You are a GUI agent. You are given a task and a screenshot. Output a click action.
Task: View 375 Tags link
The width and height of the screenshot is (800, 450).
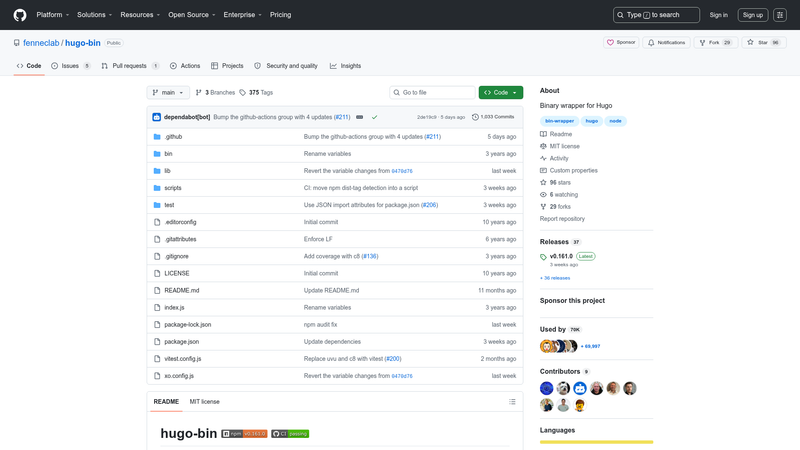(x=256, y=92)
